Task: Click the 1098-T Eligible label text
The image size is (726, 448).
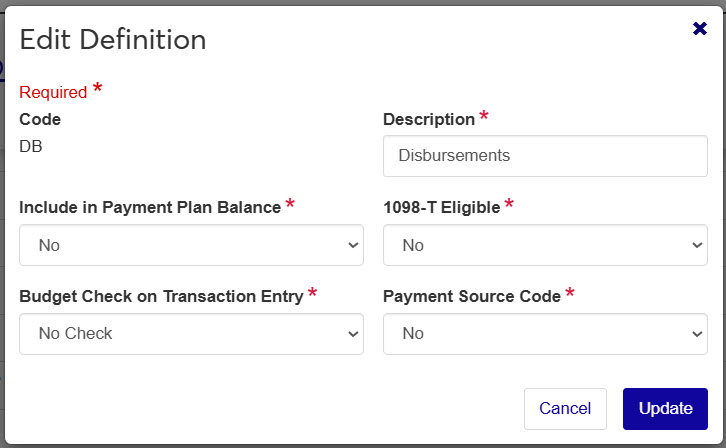Action: coord(441,208)
